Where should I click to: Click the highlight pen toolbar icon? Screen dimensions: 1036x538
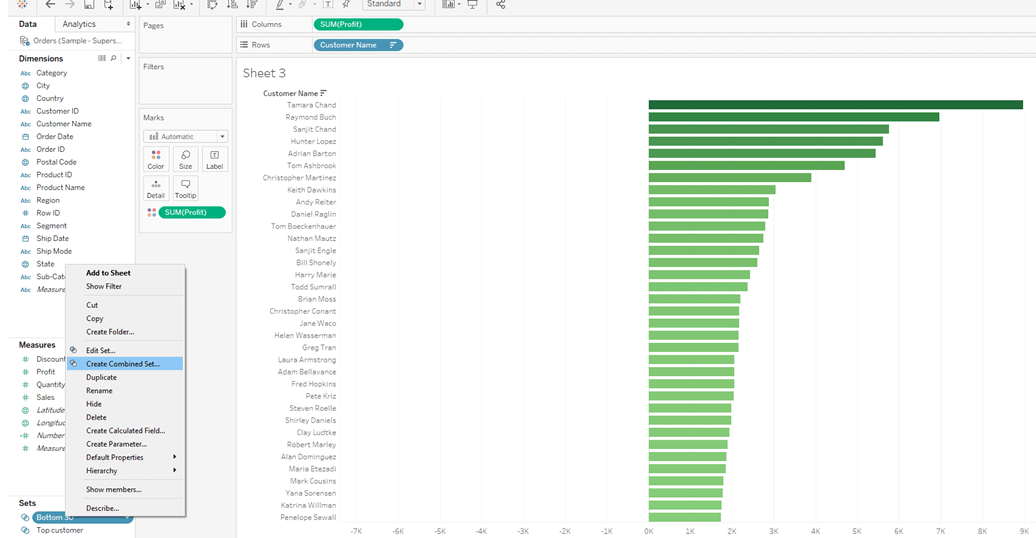click(x=280, y=4)
